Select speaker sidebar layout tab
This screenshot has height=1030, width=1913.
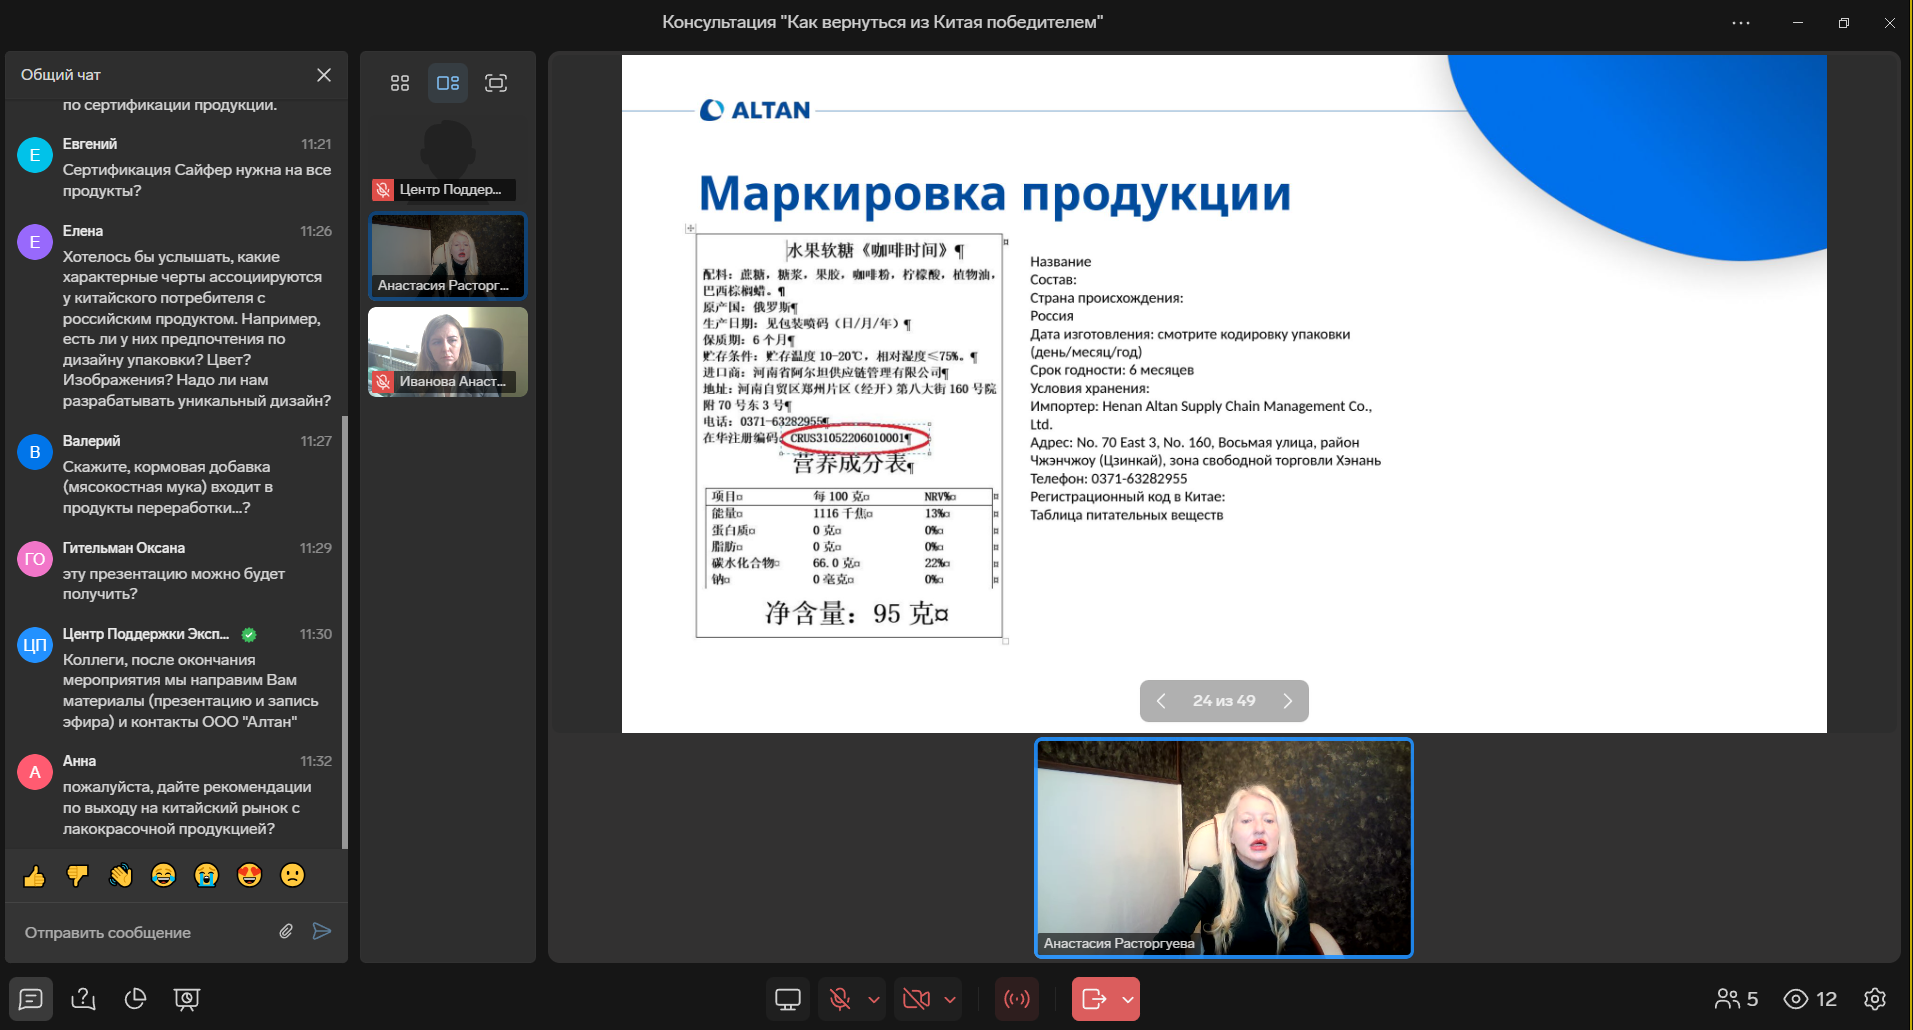point(448,83)
